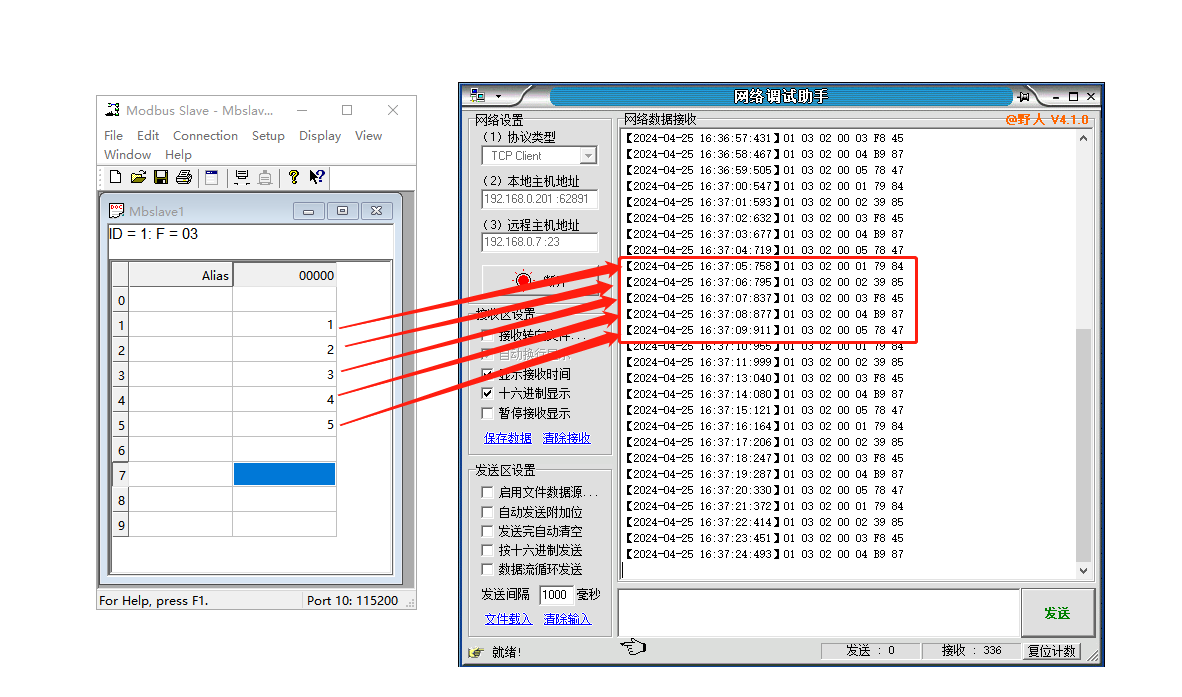1182x697 pixels.
Task: Click the Open folder icon in Modbus Slave toolbar
Action: (138, 177)
